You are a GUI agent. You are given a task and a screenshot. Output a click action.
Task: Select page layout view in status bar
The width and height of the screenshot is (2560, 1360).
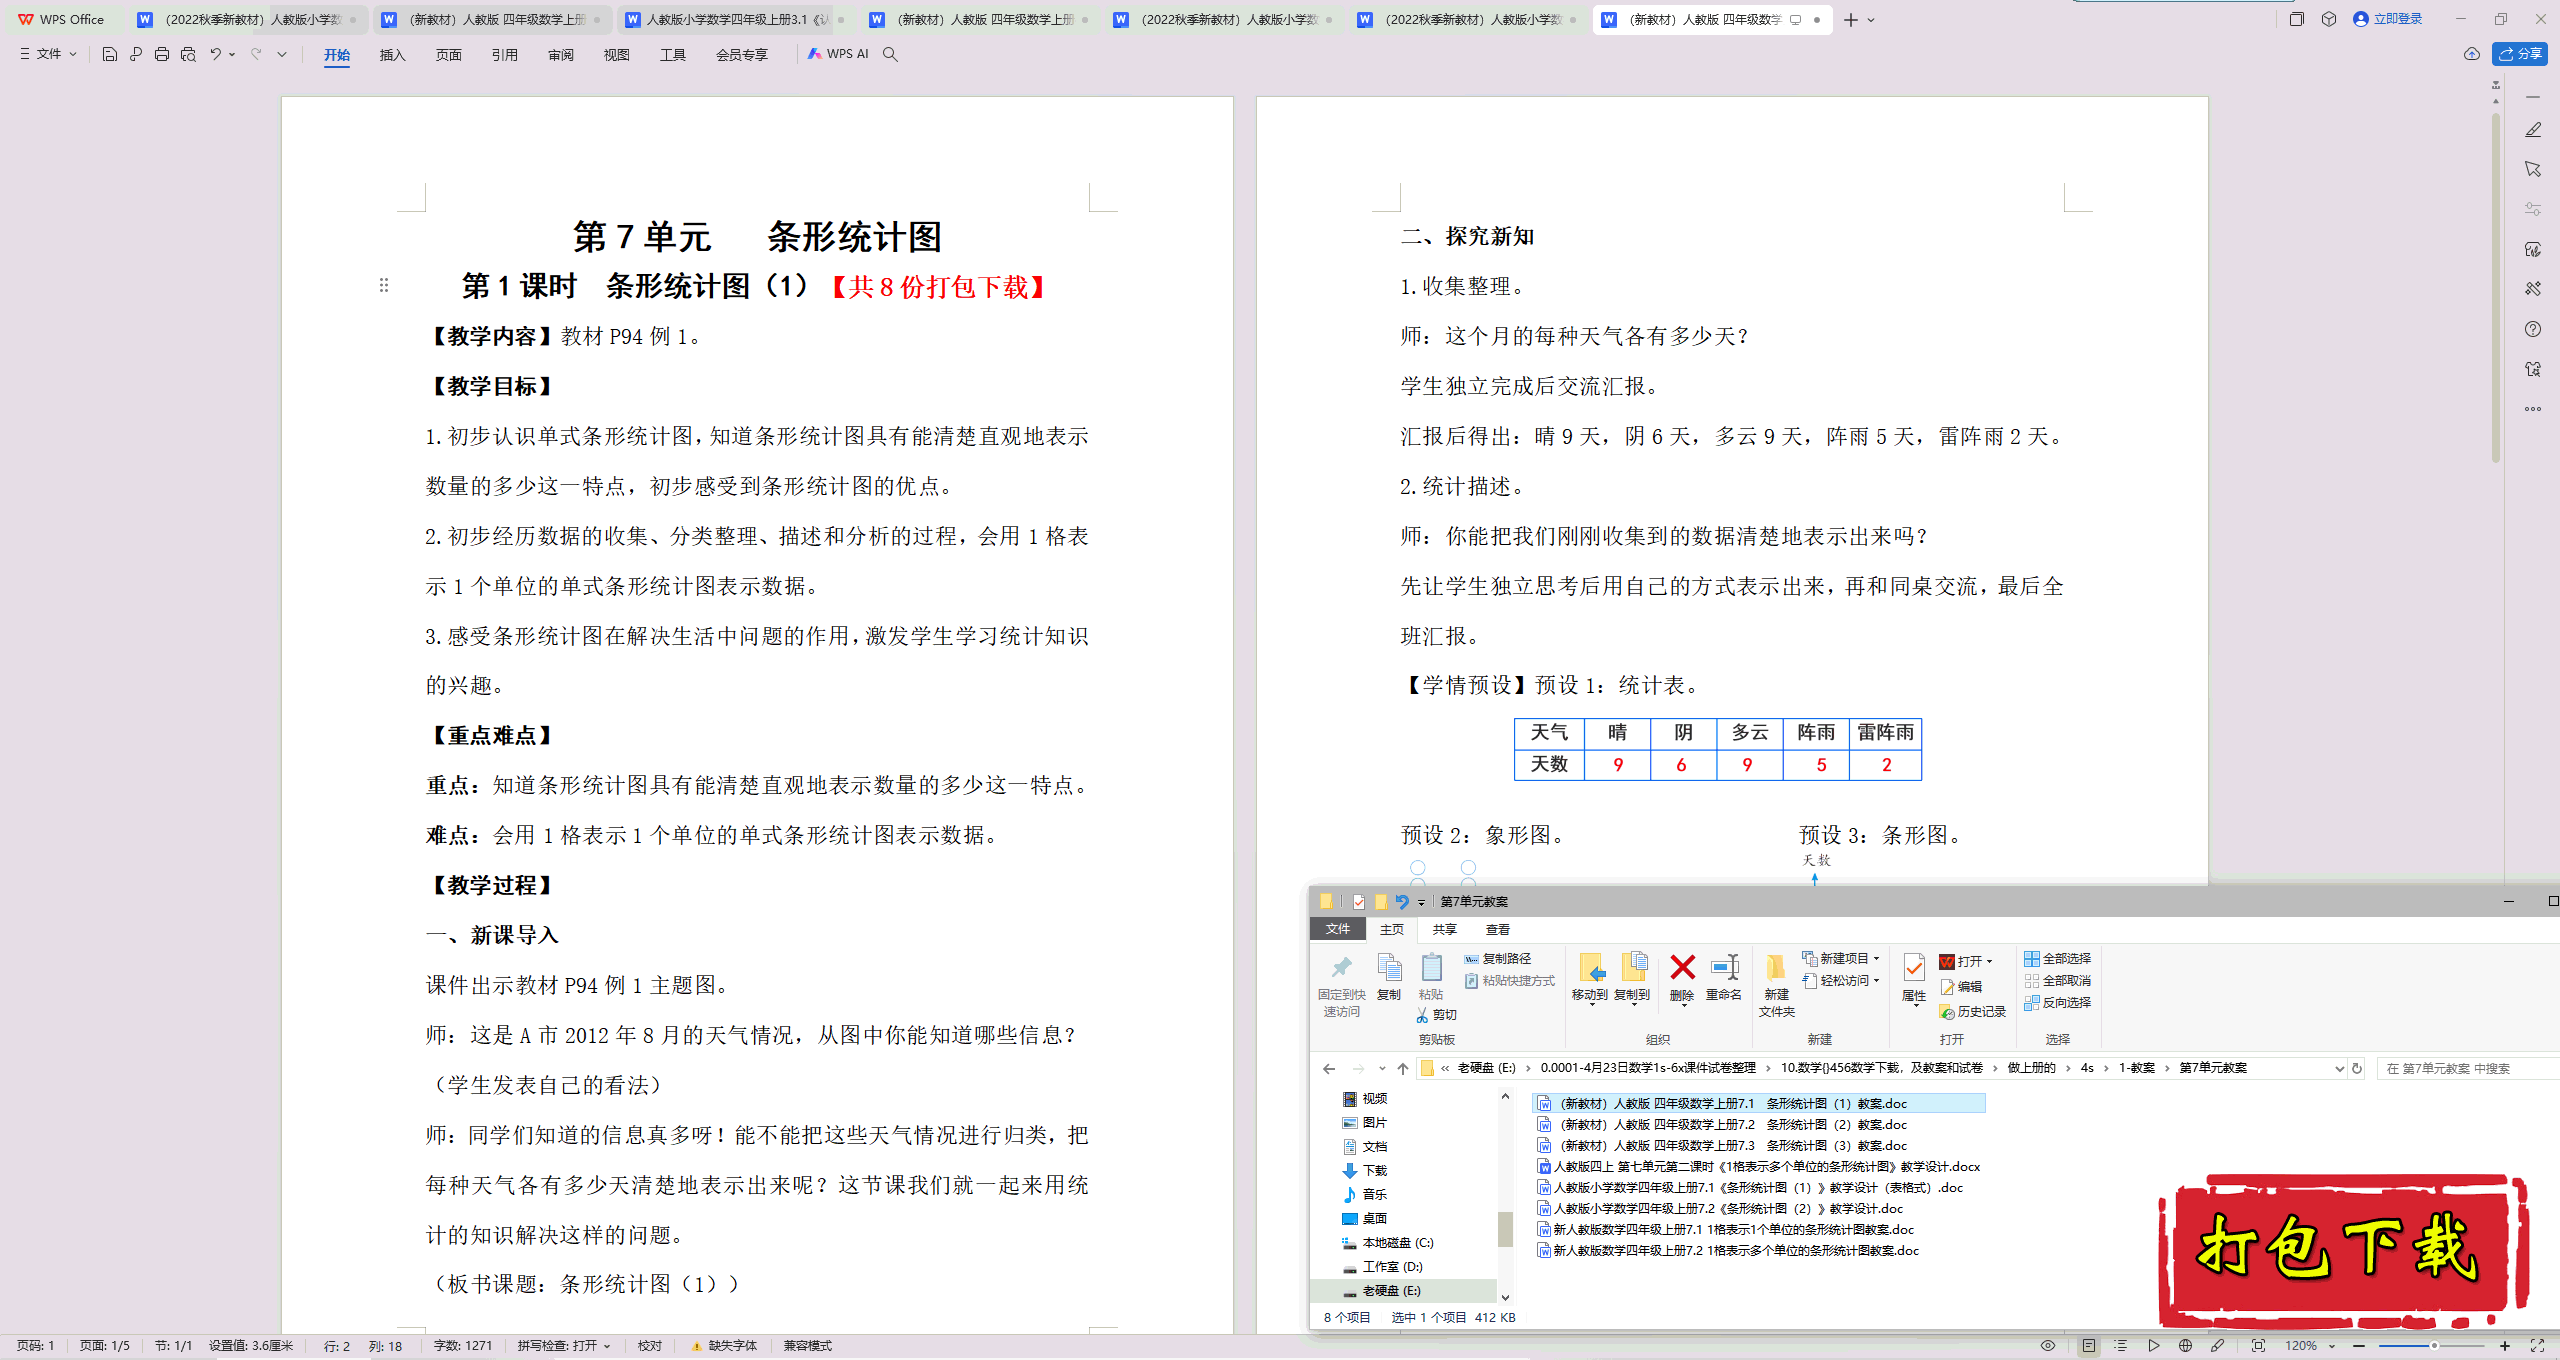click(2088, 1346)
